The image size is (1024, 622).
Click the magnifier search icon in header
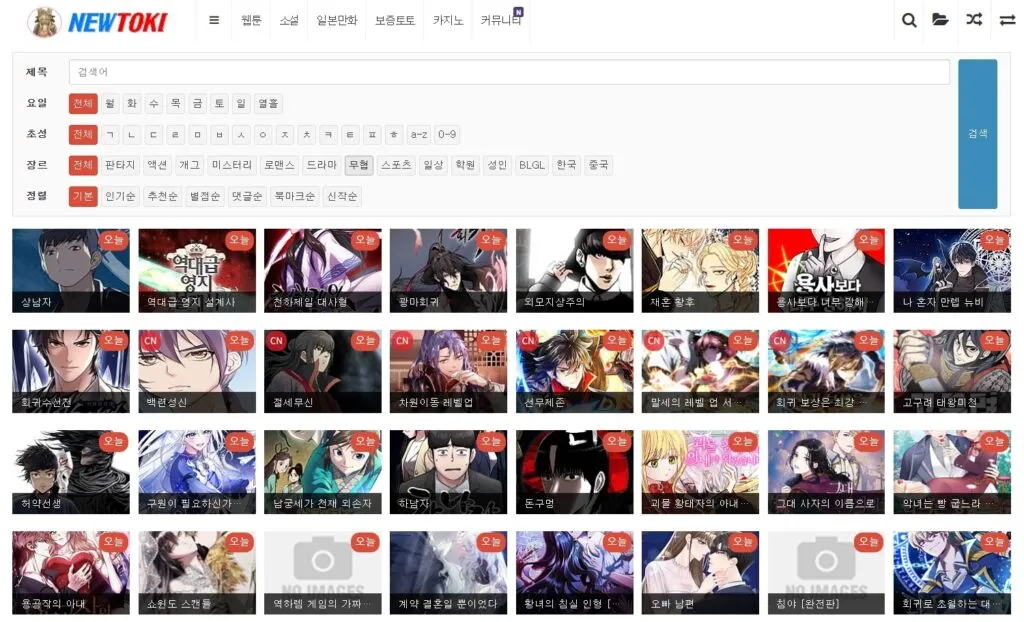coord(909,20)
